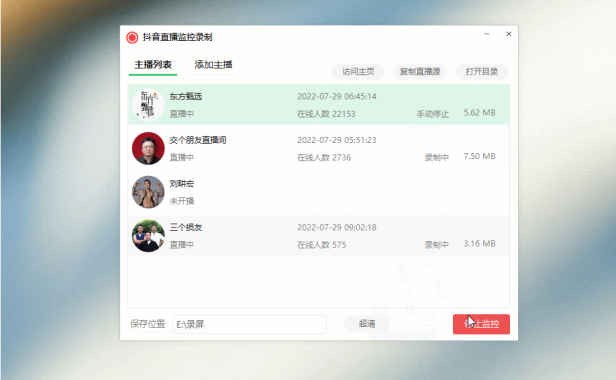Image resolution: width=616 pixels, height=380 pixels.
Task: Close the 抖音直播监控录制 window
Action: tap(509, 34)
